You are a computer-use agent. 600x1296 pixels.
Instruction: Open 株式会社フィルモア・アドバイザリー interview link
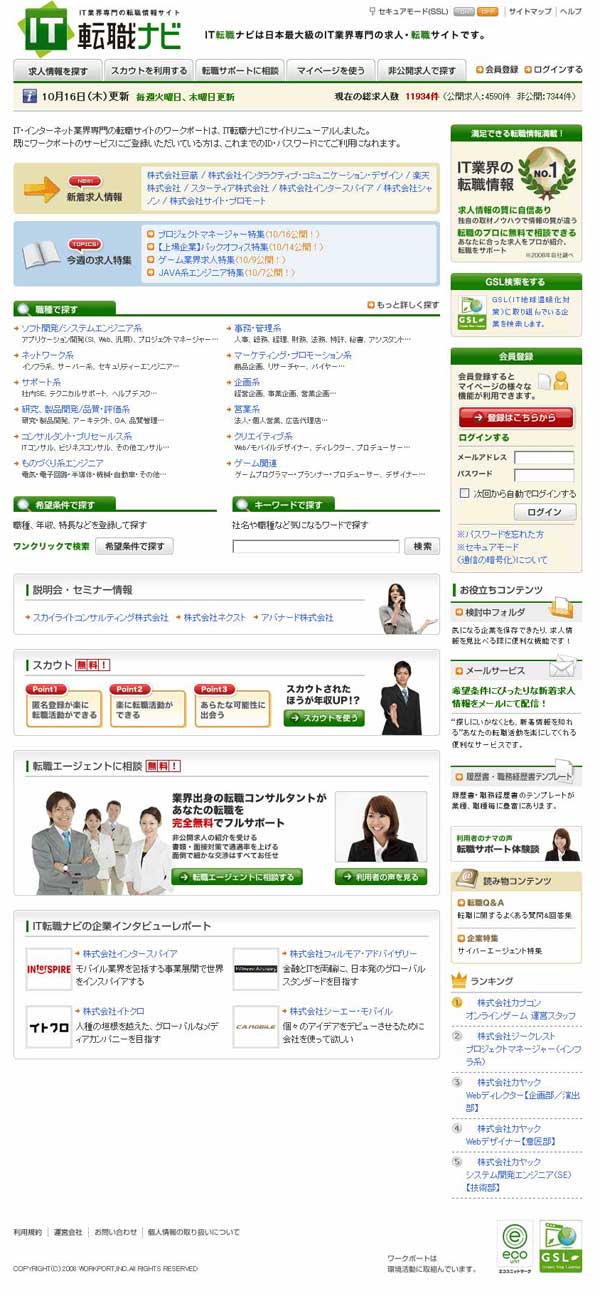pos(349,954)
